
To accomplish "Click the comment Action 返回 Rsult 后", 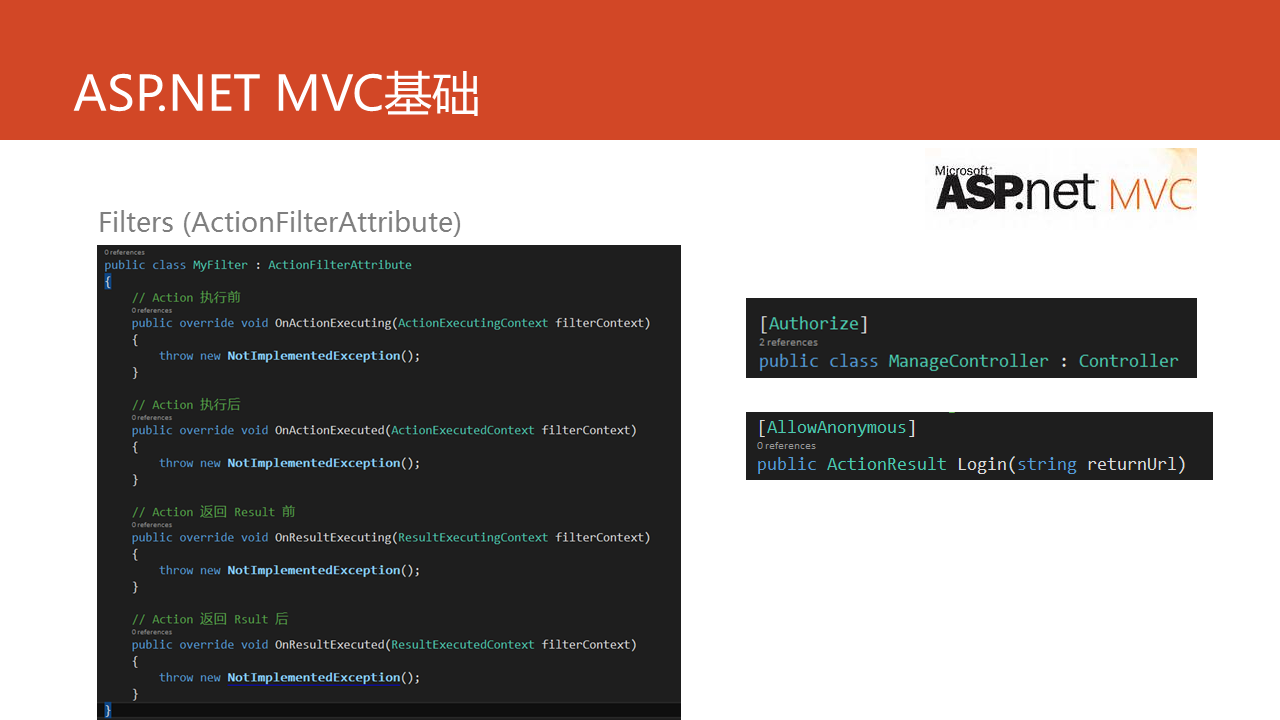I will click(x=210, y=619).
